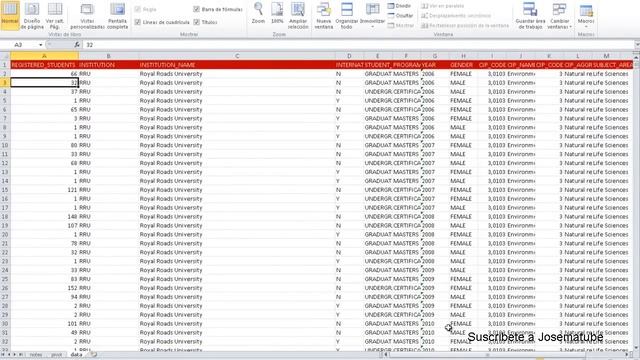Toggle the Títulos checkbox
This screenshot has width=640, height=360.
(196, 22)
